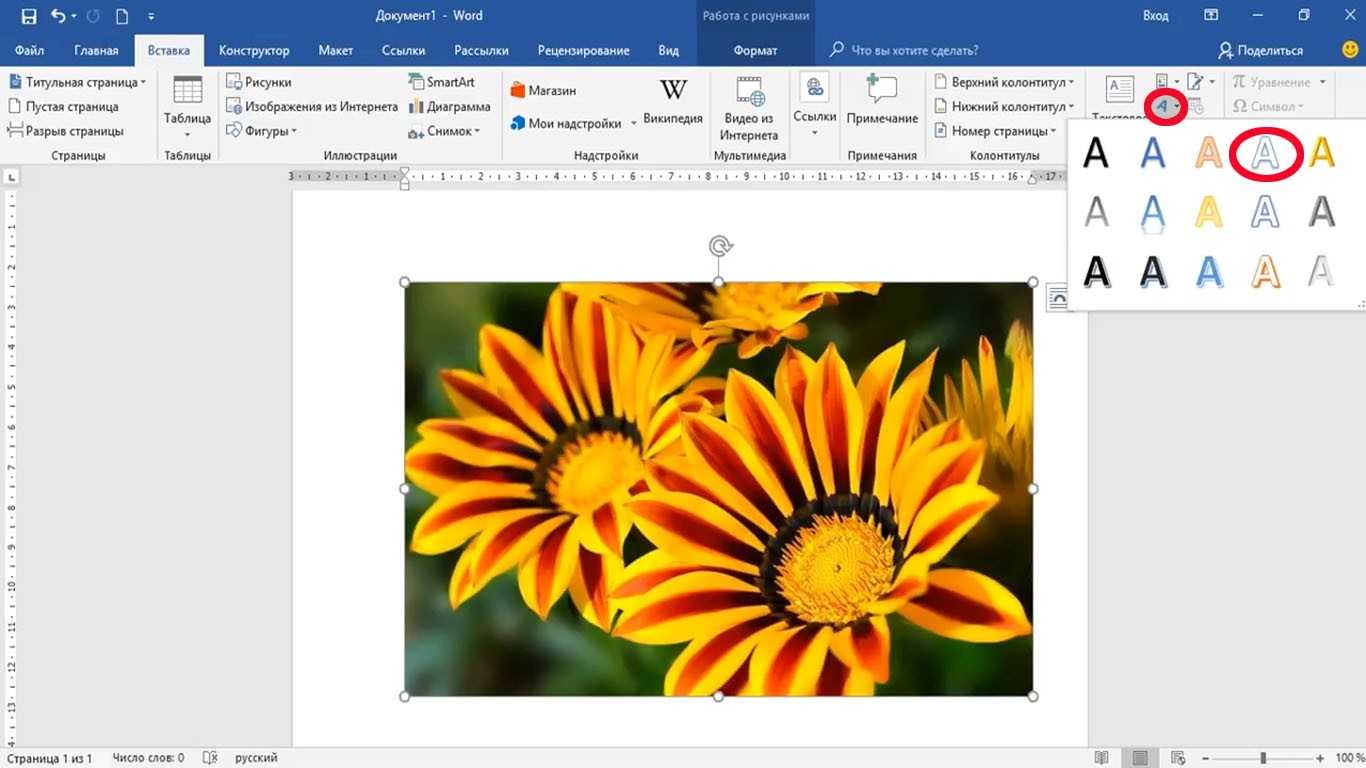The height and width of the screenshot is (768, 1366).
Task: Insert pictures via Рисунки
Action: pyautogui.click(x=259, y=82)
